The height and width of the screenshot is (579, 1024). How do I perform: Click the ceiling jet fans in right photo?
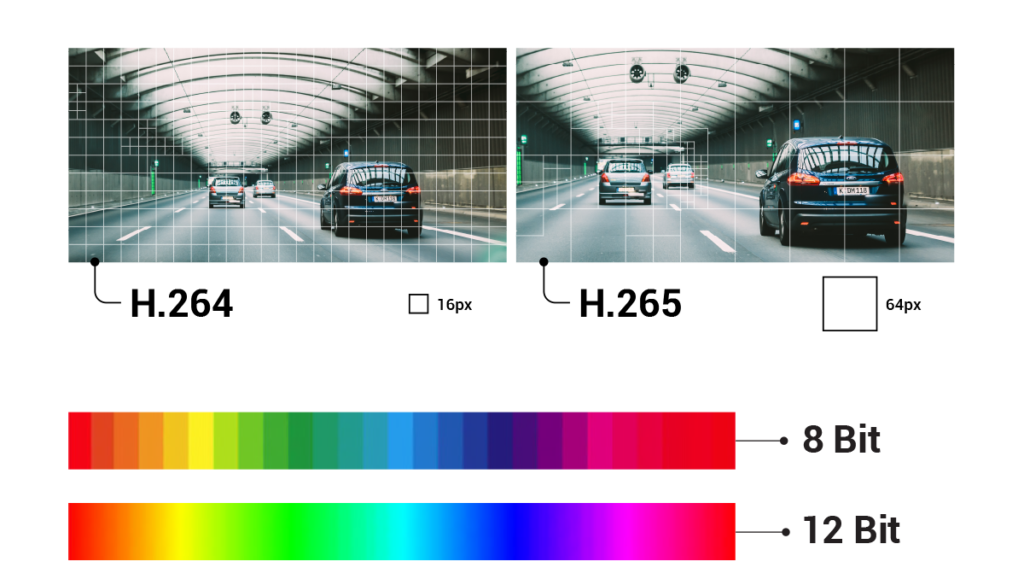(x=659, y=73)
